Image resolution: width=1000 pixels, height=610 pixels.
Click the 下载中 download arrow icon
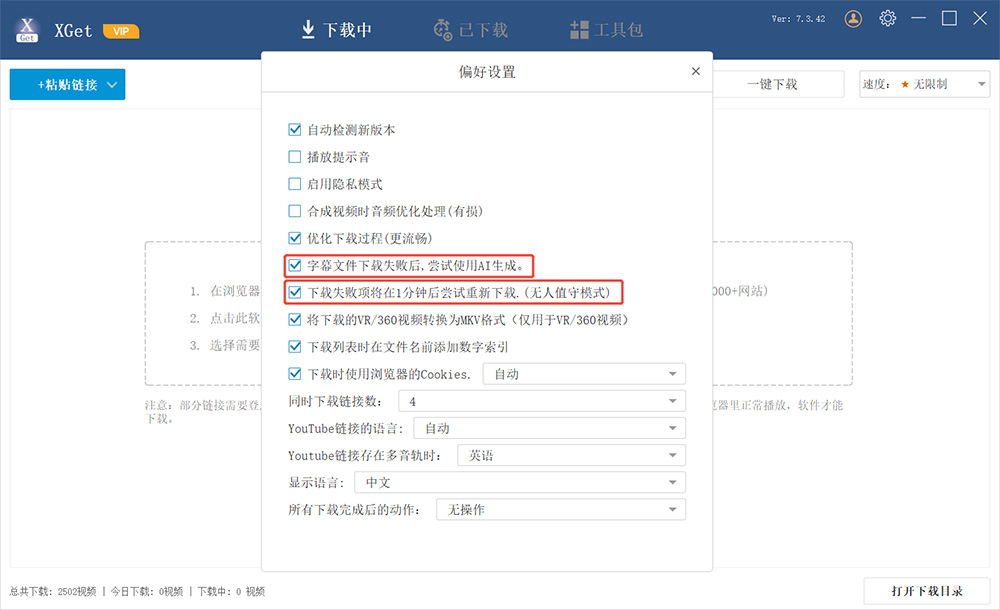[x=308, y=29]
